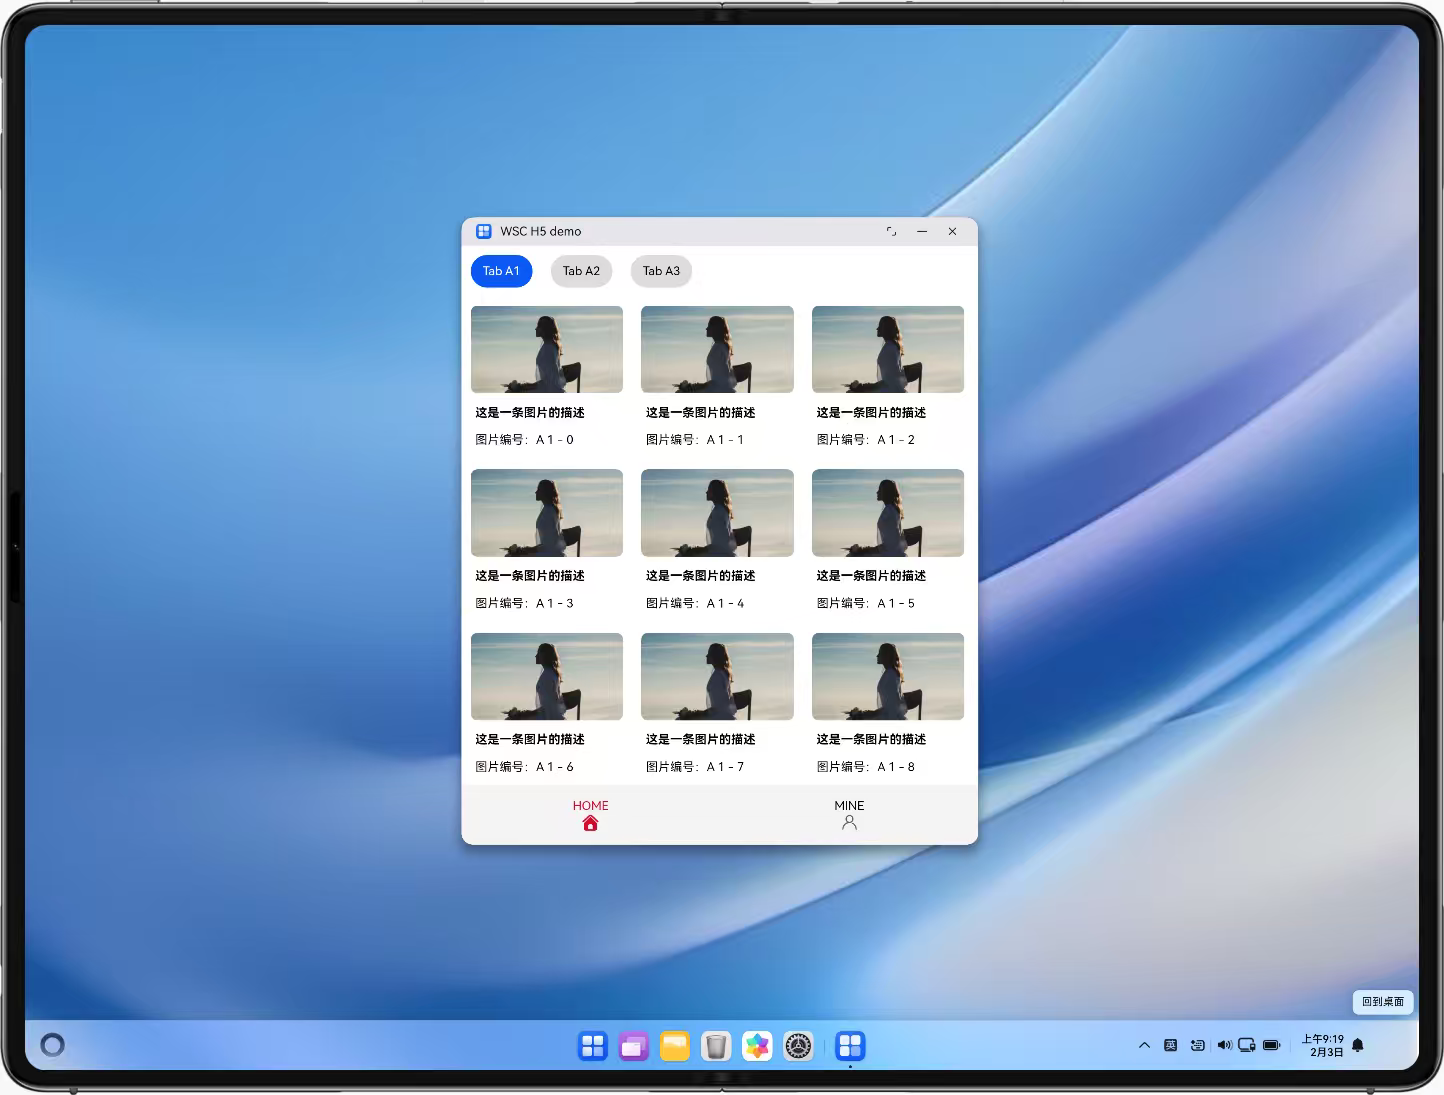Open the yellow file manager dock icon
Image resolution: width=1444 pixels, height=1095 pixels.
coord(675,1046)
